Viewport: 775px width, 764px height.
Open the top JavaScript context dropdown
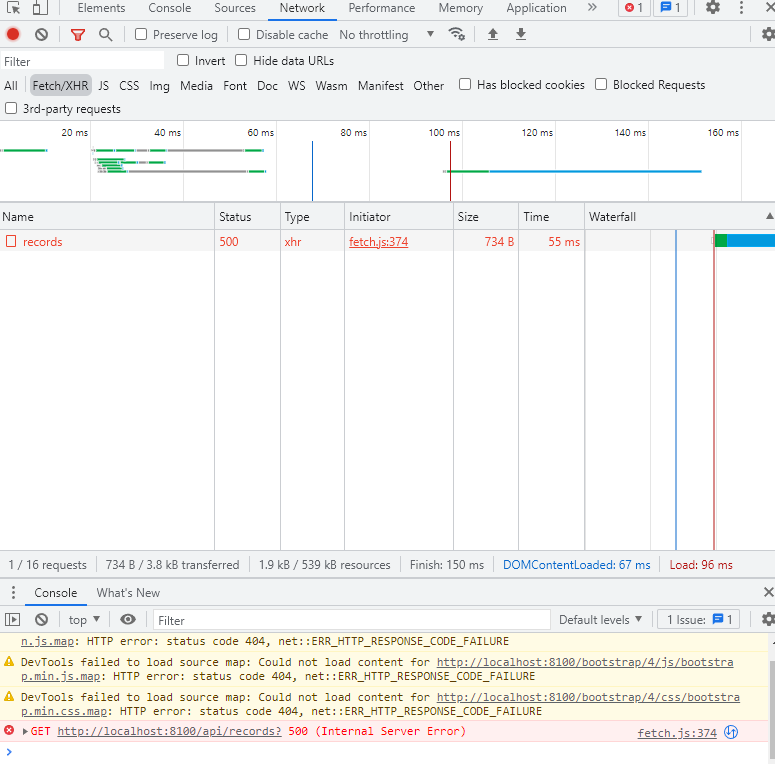pos(84,620)
